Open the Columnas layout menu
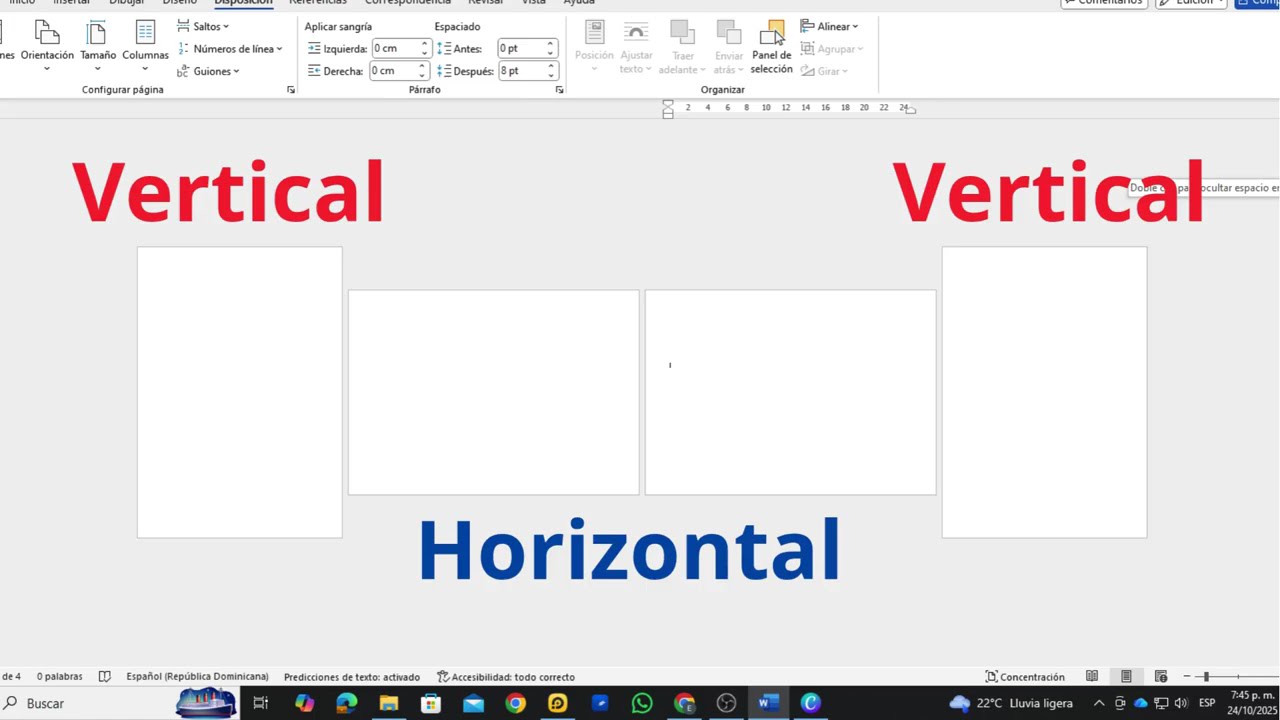 click(x=145, y=46)
